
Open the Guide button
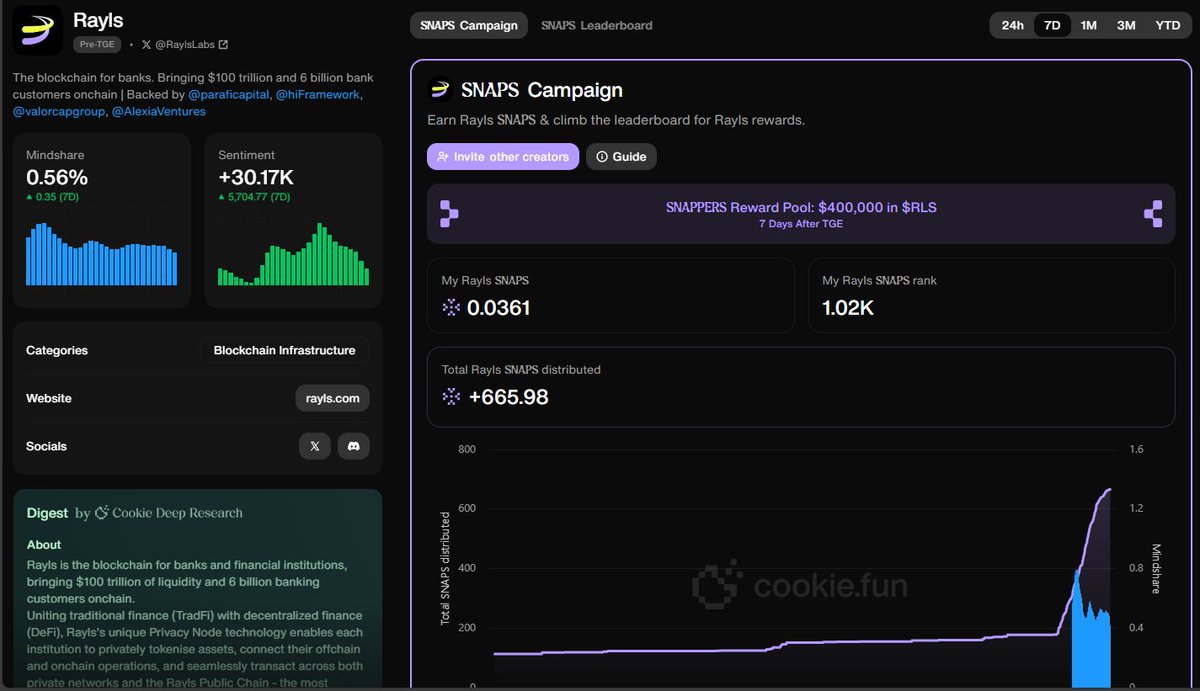(622, 157)
